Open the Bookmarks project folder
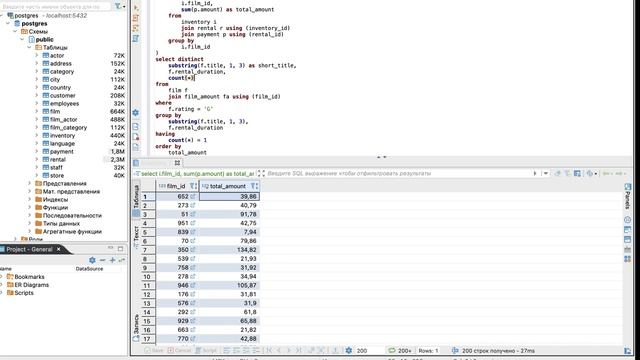Screen dimensions: 640x360 click(29, 277)
